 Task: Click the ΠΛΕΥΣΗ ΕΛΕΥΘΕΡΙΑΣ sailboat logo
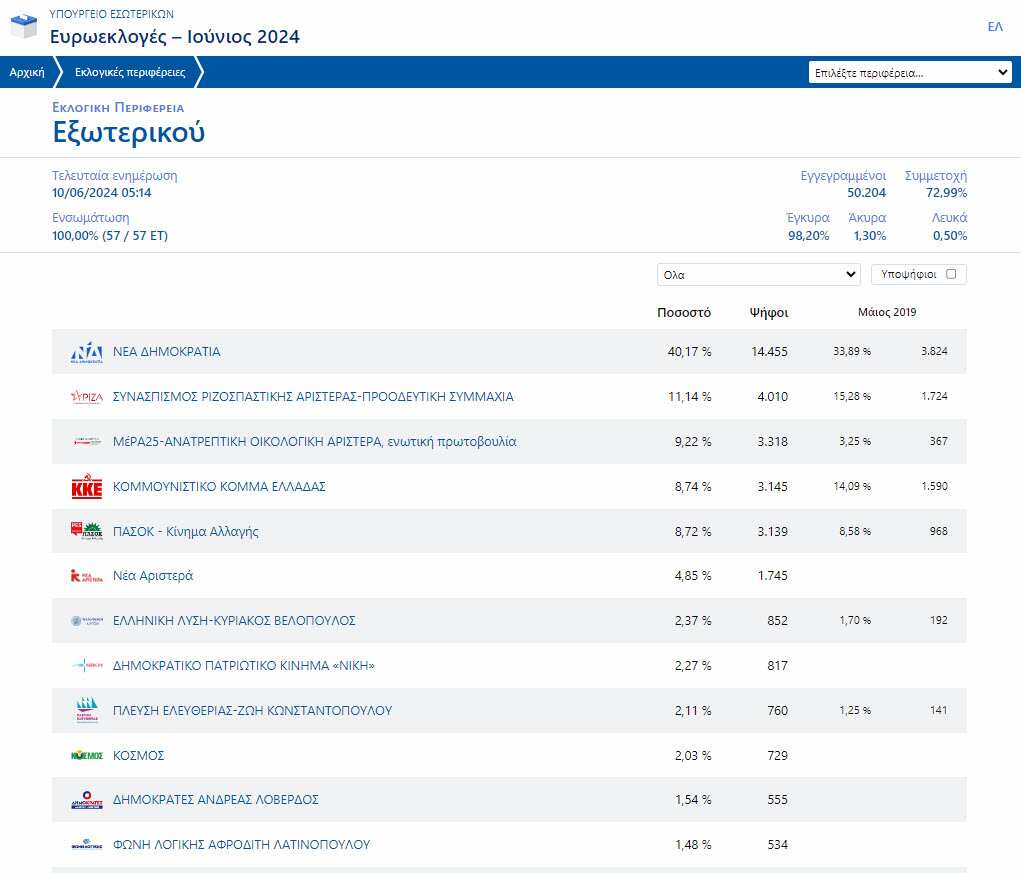click(x=86, y=710)
